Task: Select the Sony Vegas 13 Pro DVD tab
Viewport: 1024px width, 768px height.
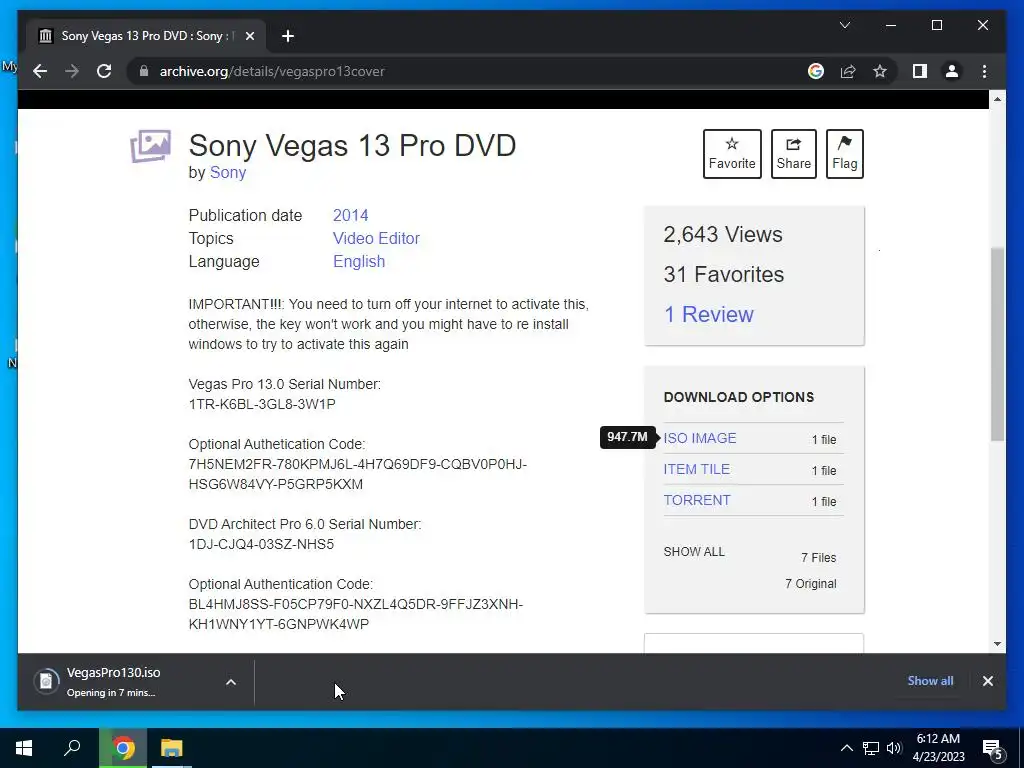Action: tap(146, 36)
